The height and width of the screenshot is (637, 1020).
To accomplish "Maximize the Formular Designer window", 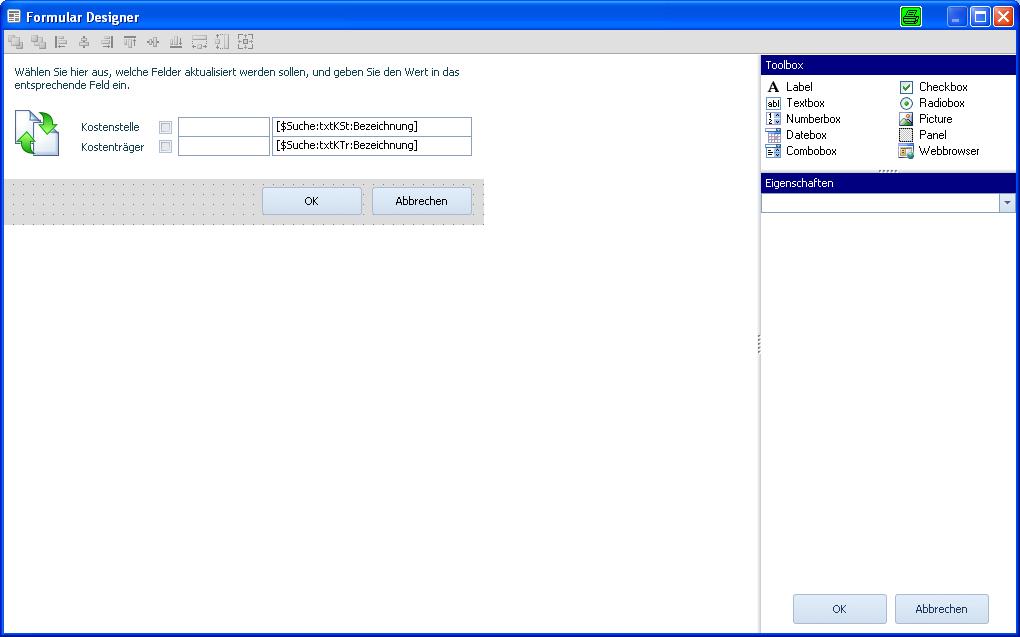I will pyautogui.click(x=980, y=17).
